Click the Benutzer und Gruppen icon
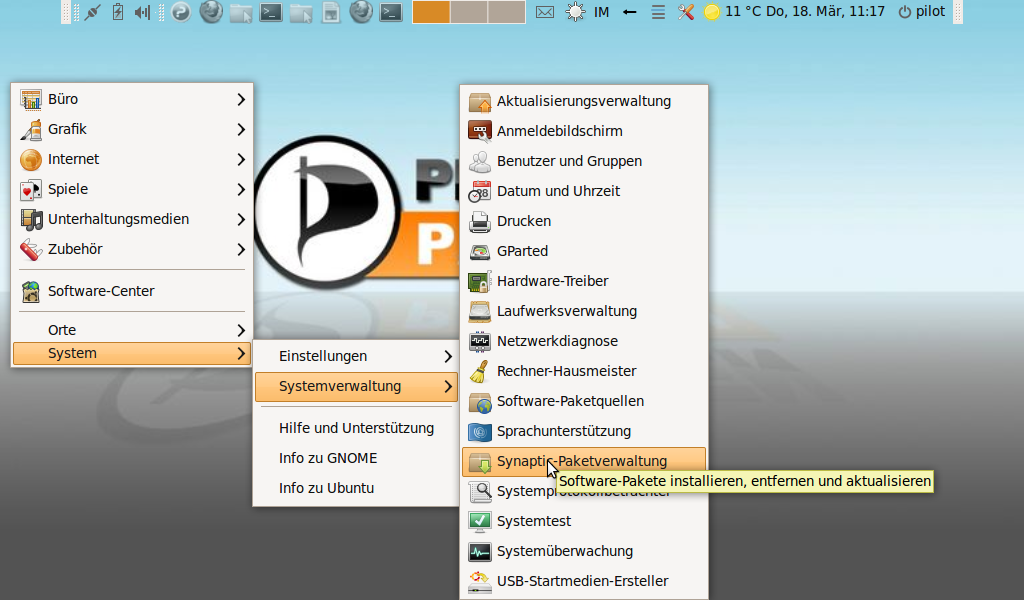The width and height of the screenshot is (1024, 600). 480,161
